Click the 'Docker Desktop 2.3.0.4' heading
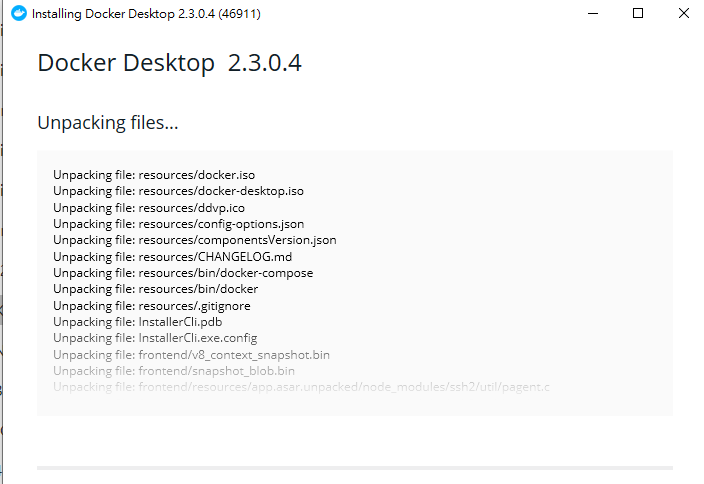Viewport: 704px width, 484px height. (x=169, y=63)
